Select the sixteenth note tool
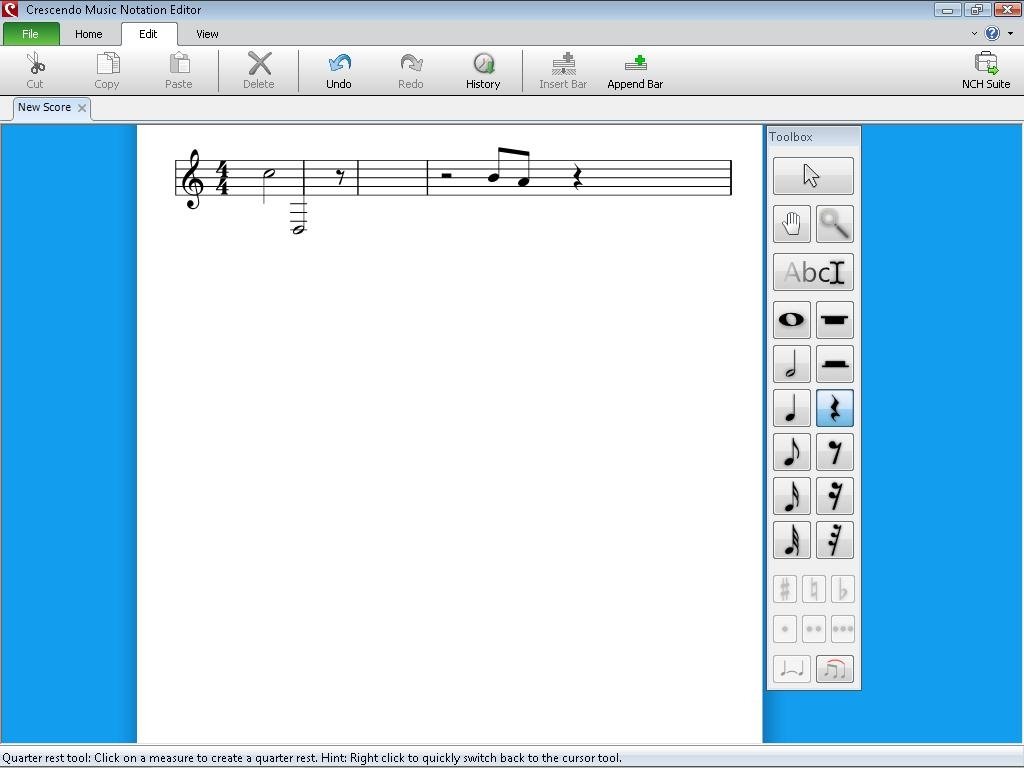Screen dimensions: 1024x768 click(792, 496)
